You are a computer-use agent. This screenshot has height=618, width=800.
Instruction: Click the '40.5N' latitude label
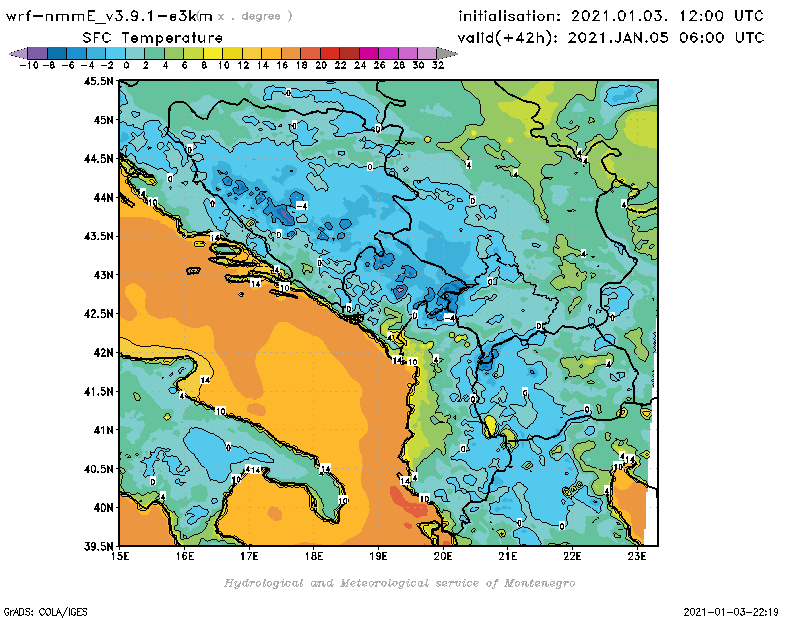98,469
